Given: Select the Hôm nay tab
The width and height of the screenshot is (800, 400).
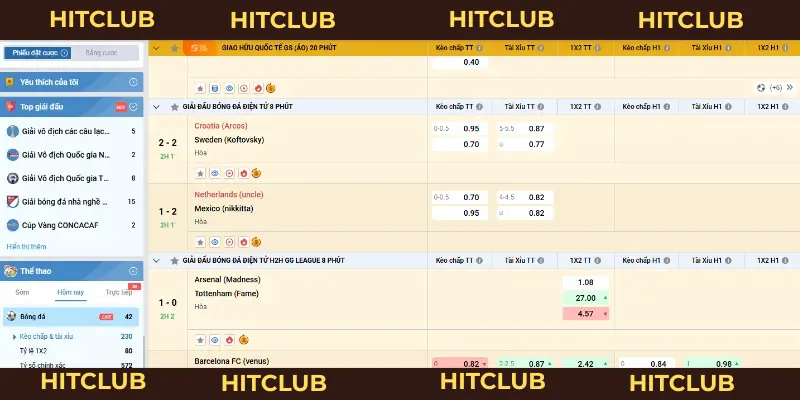Looking at the screenshot, I should [71, 292].
